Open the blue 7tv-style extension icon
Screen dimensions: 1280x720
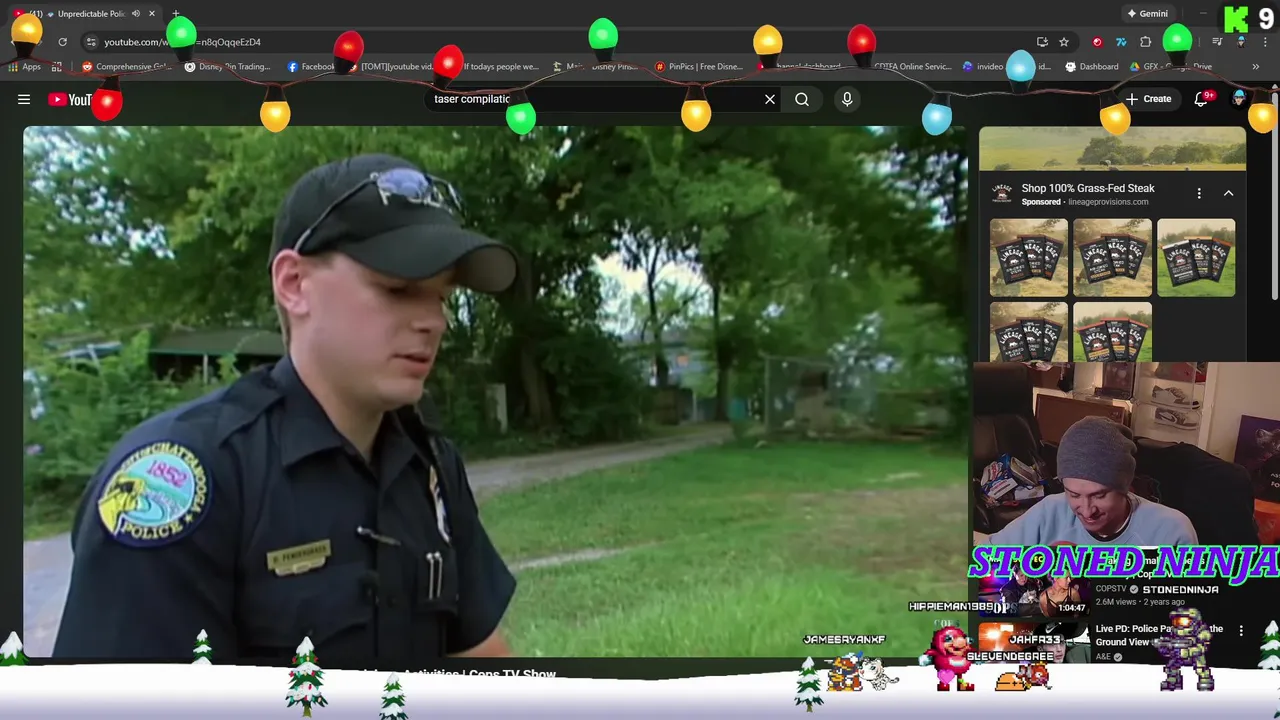point(1121,42)
